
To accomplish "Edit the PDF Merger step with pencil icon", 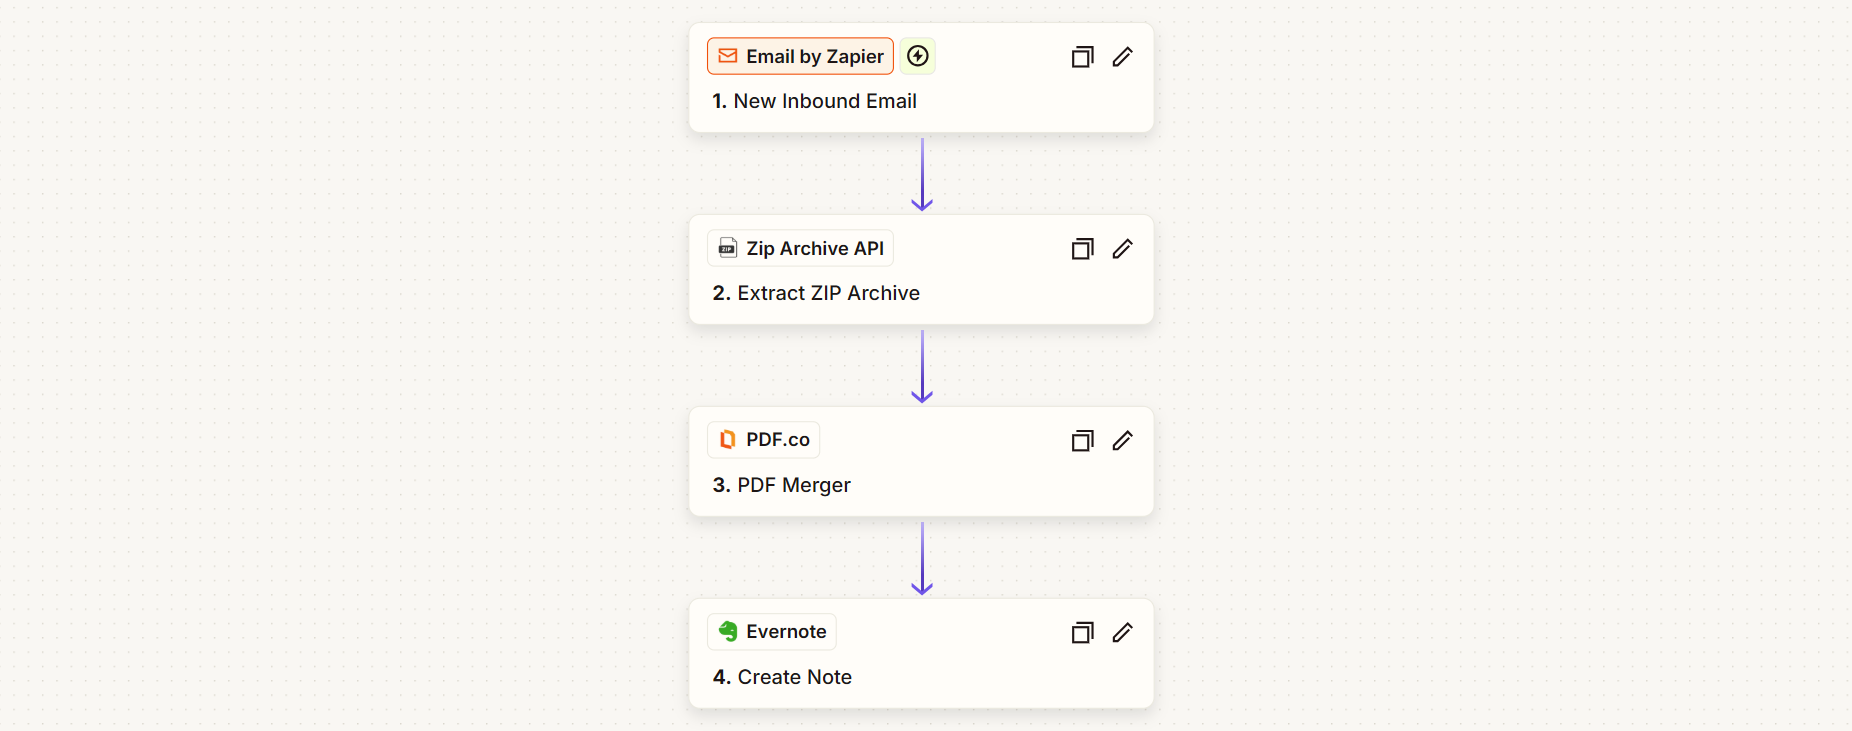I will (x=1123, y=441).
